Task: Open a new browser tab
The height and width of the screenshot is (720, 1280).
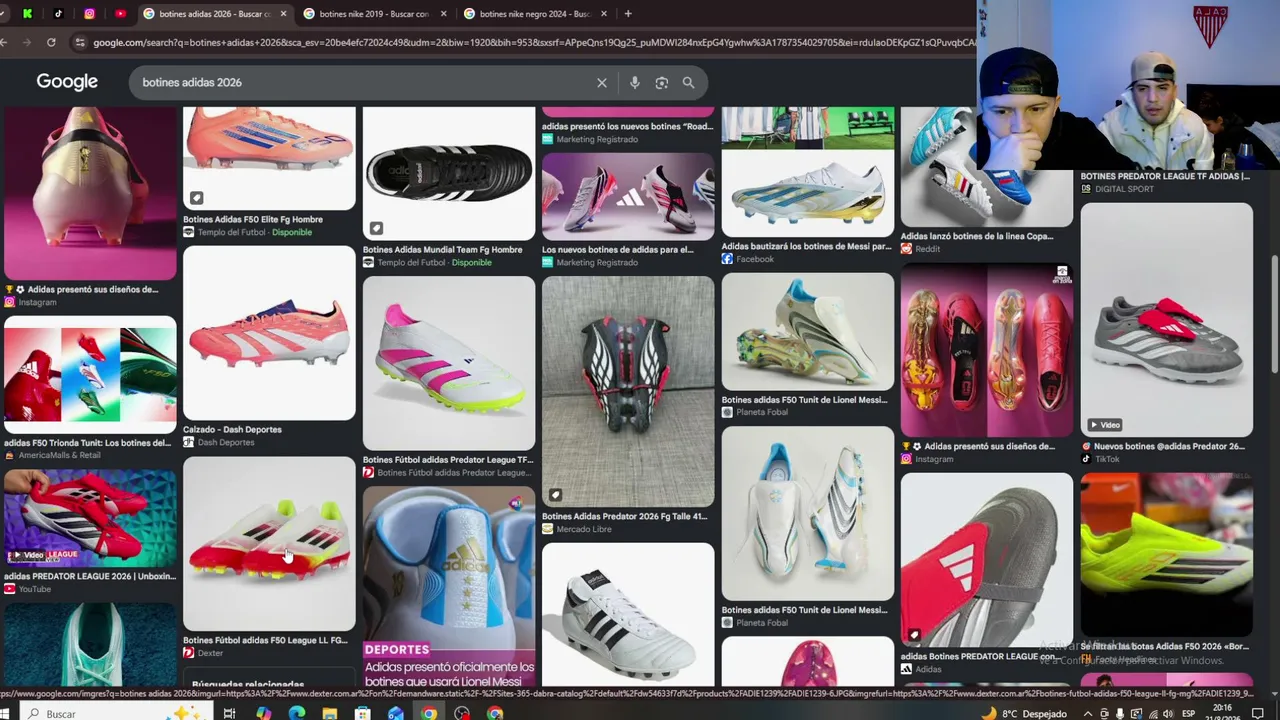Action: point(628,14)
